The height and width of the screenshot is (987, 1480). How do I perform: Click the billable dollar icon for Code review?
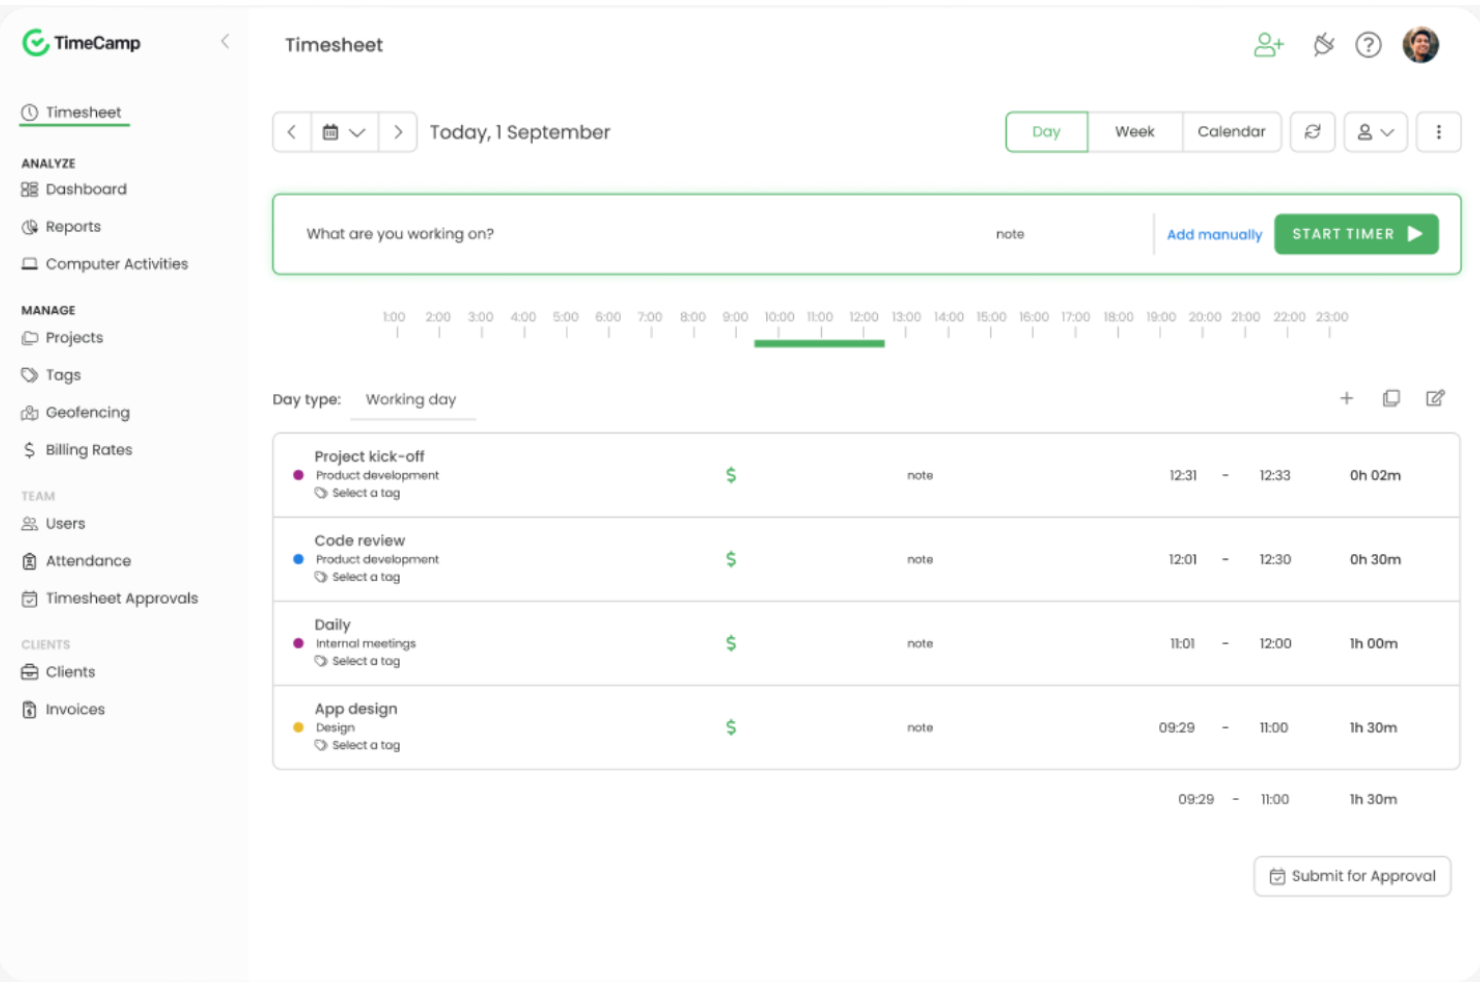tap(731, 559)
